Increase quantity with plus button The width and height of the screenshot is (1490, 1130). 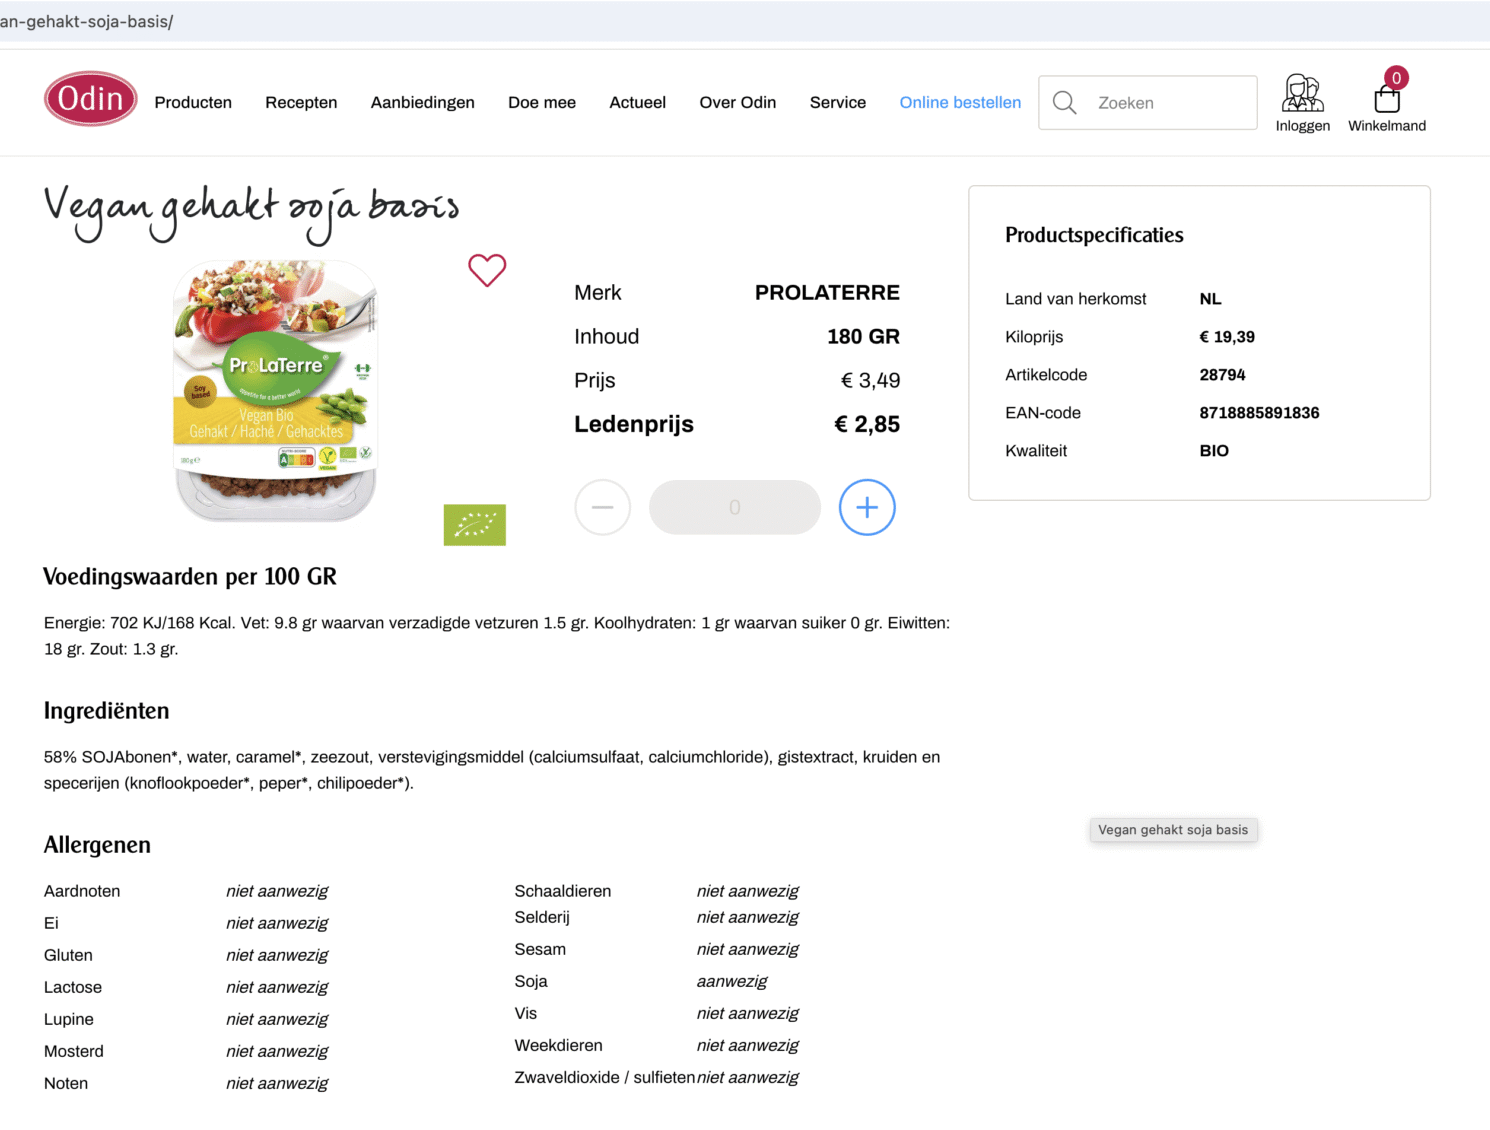(867, 507)
